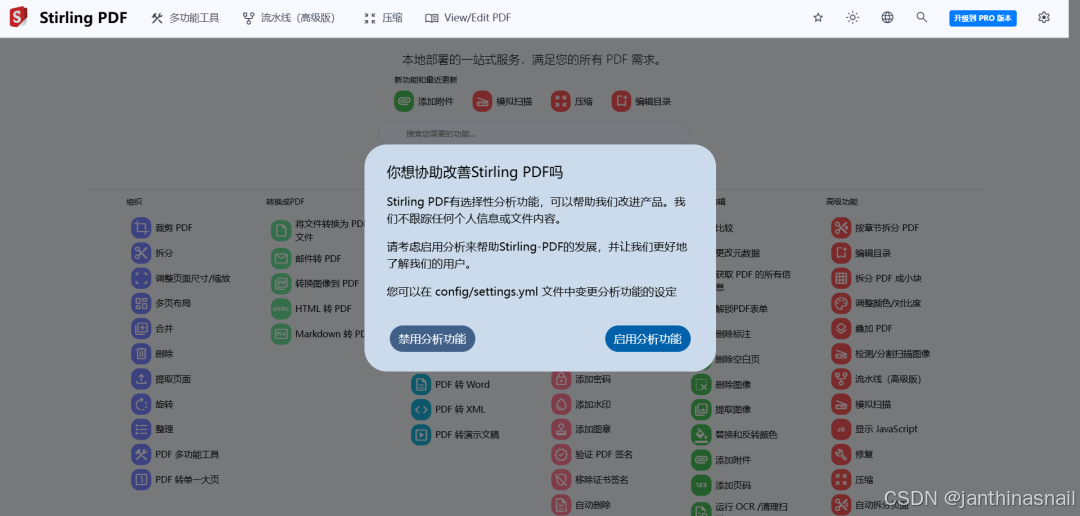Click the 调整页面尺寸/缩放 icon

point(141,278)
